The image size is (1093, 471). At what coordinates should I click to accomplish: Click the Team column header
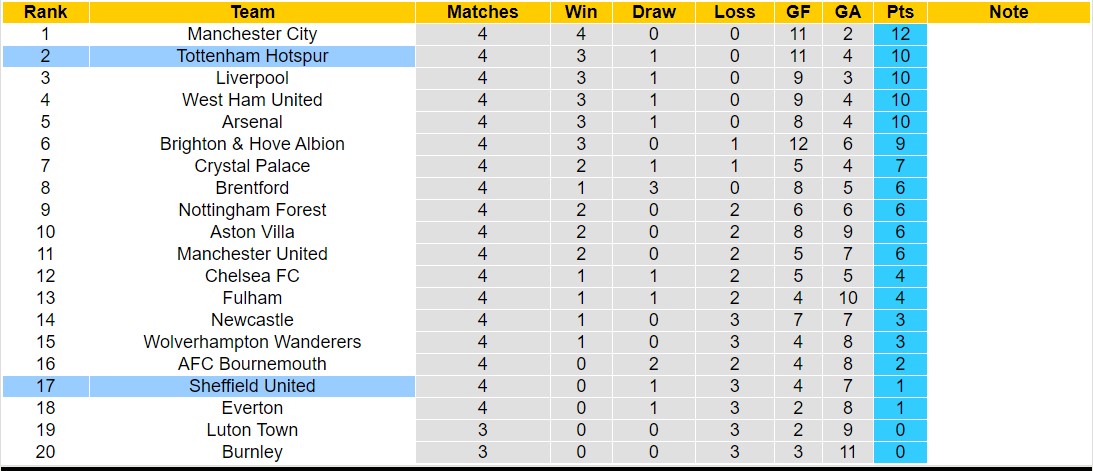252,12
